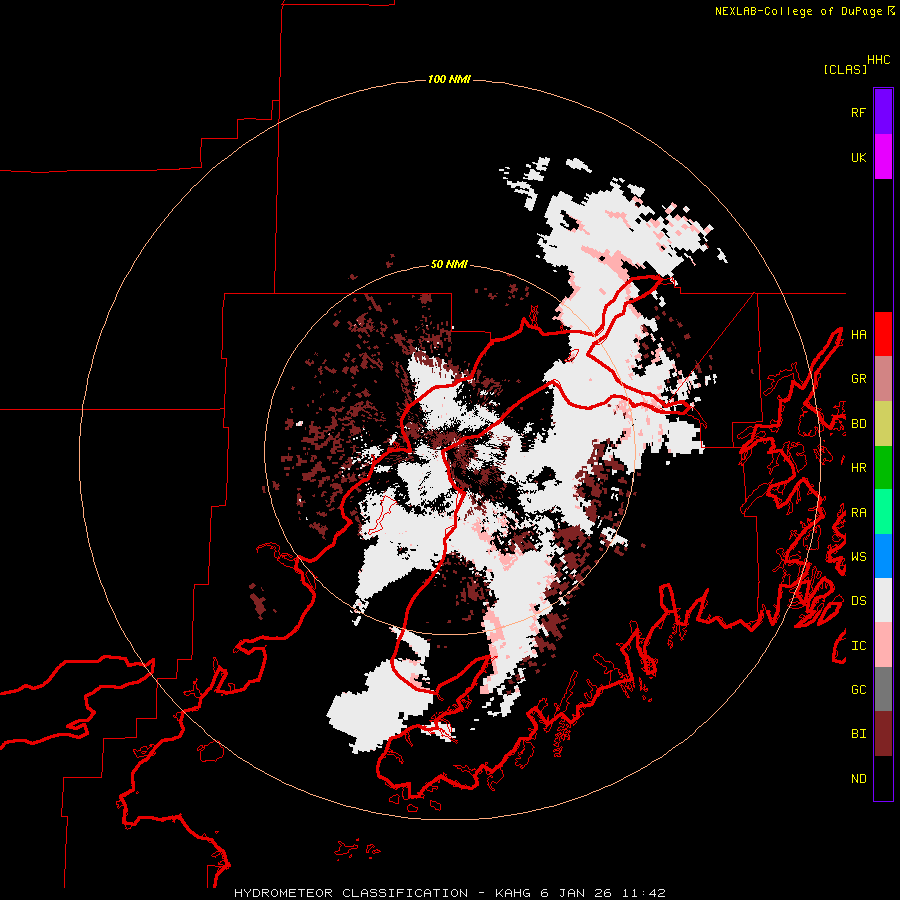Click the HR green legend swatch

tap(883, 468)
